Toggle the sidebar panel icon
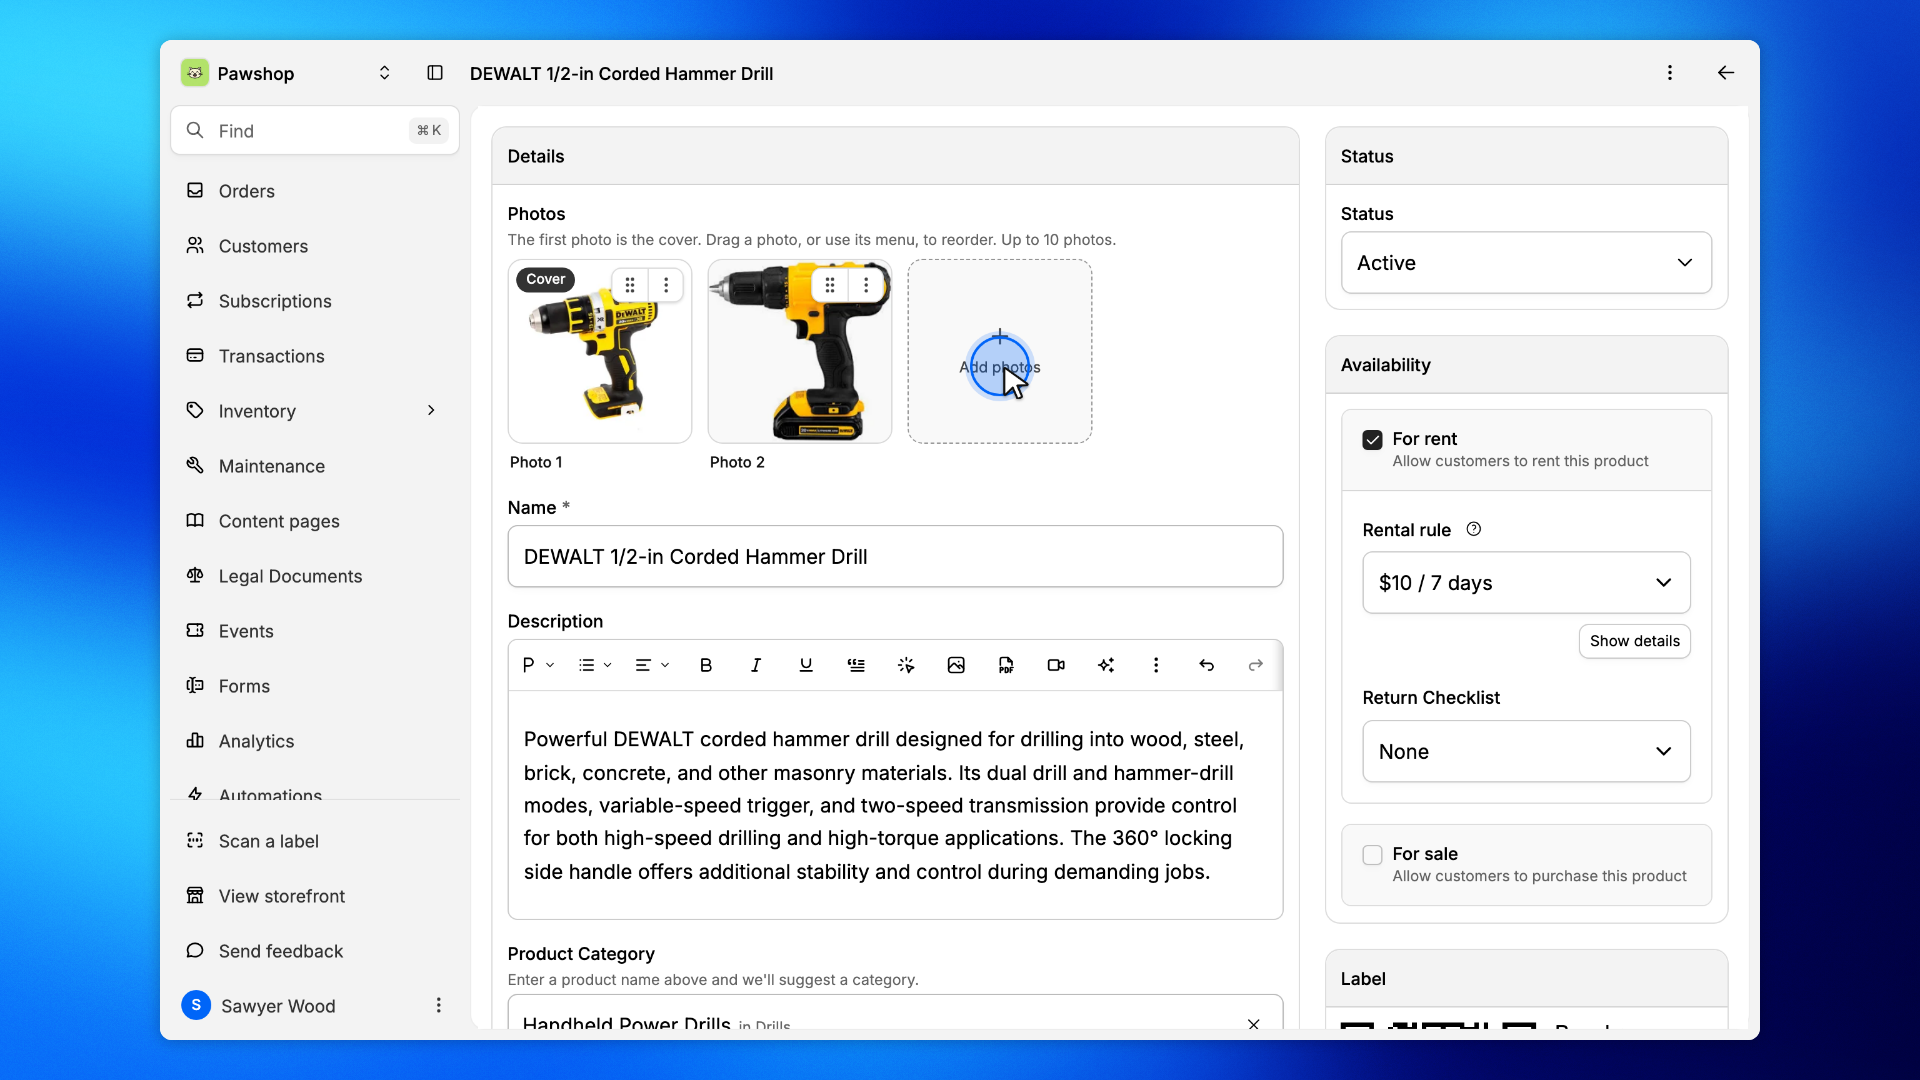Viewport: 1920px width, 1080px height. 435,73
